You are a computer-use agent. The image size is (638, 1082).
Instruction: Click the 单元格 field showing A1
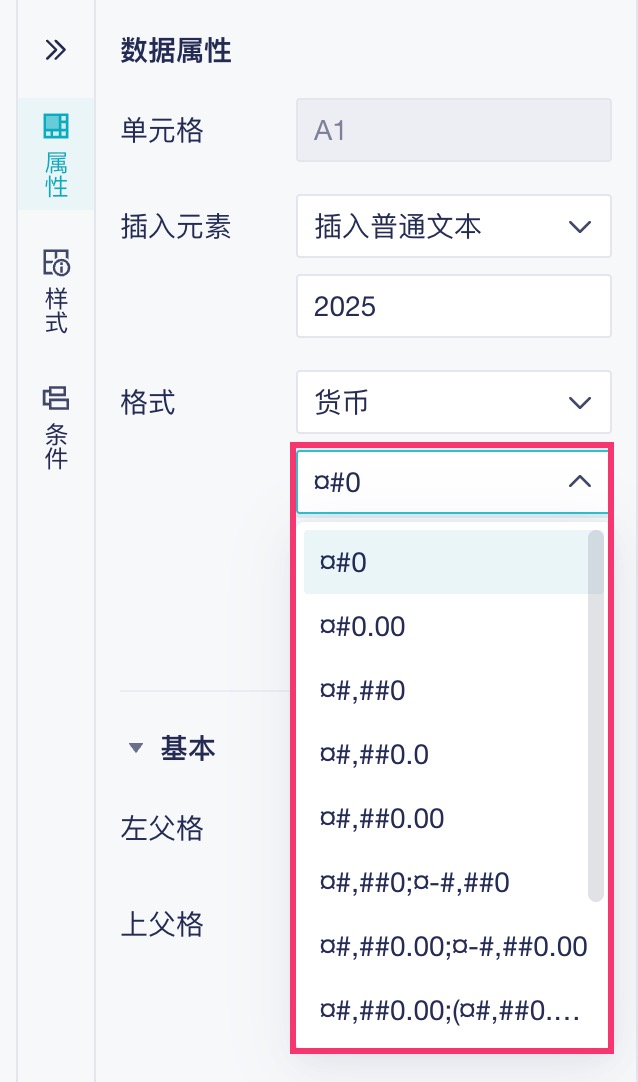click(453, 130)
